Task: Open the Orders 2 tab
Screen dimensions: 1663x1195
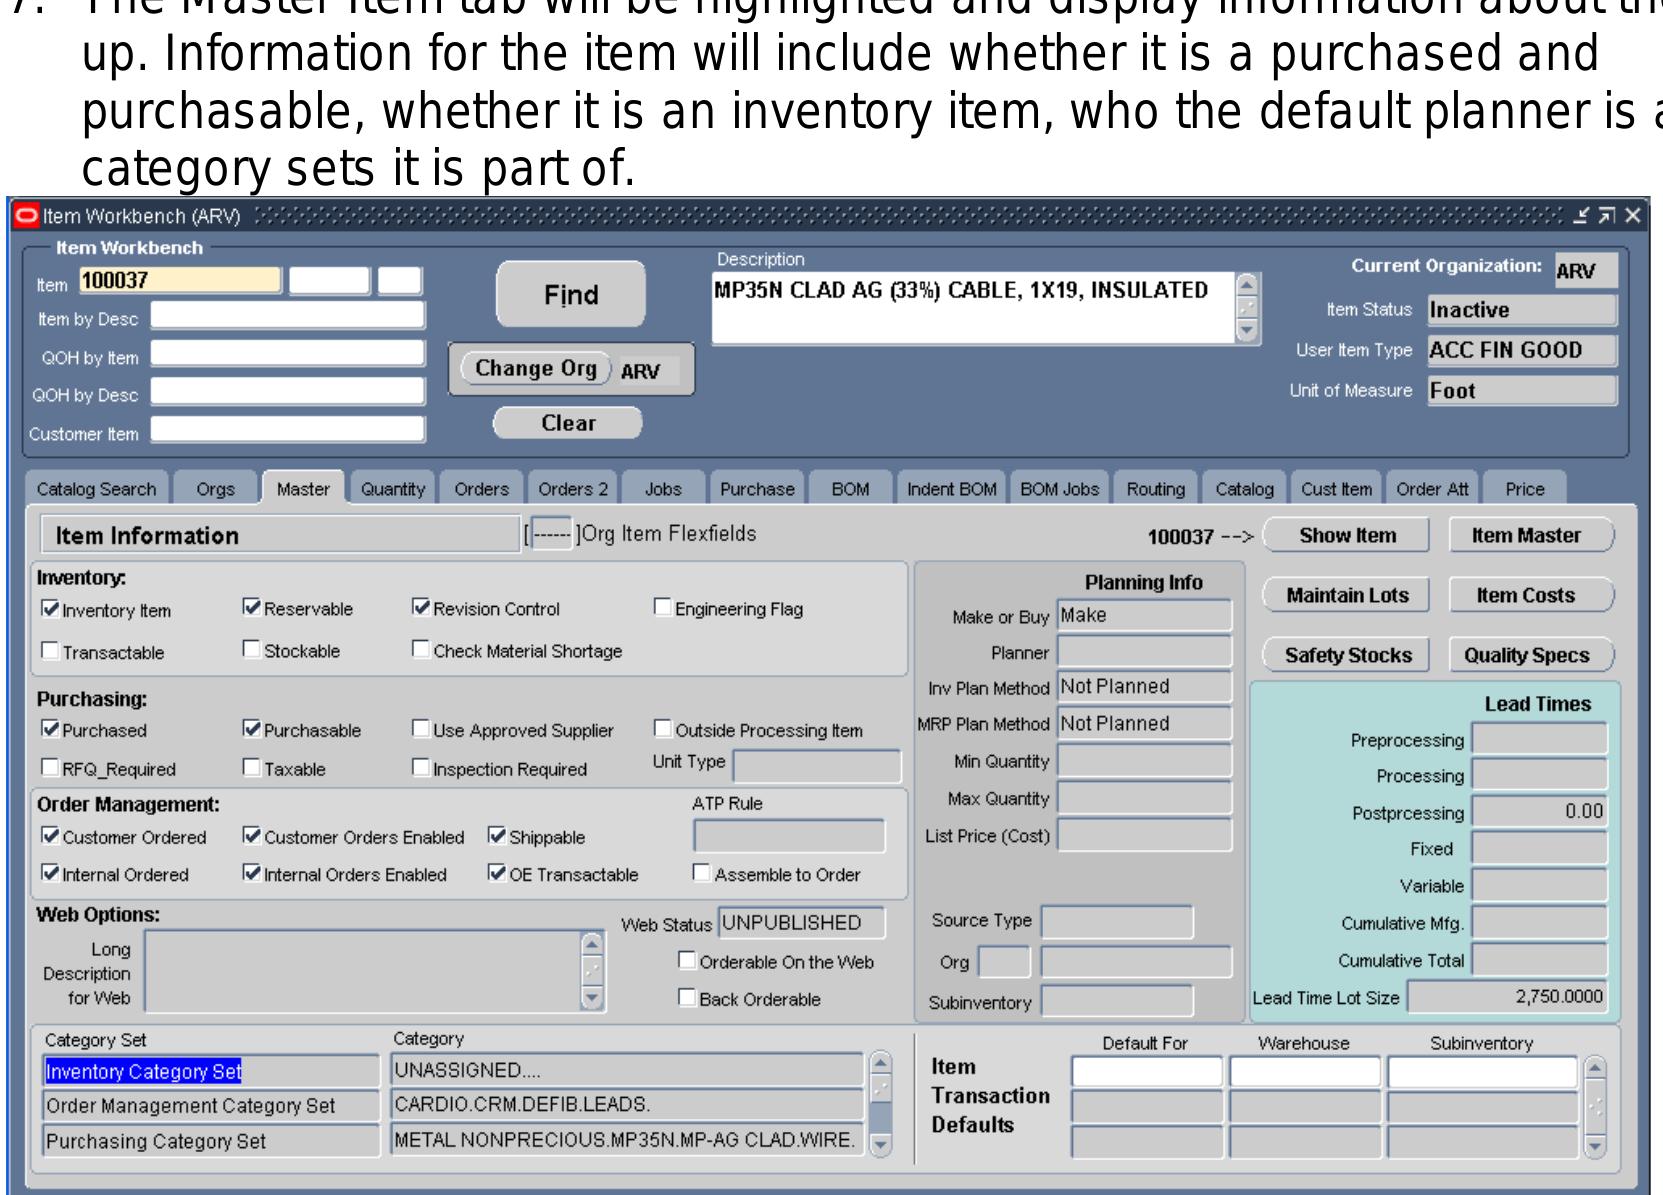Action: [573, 489]
